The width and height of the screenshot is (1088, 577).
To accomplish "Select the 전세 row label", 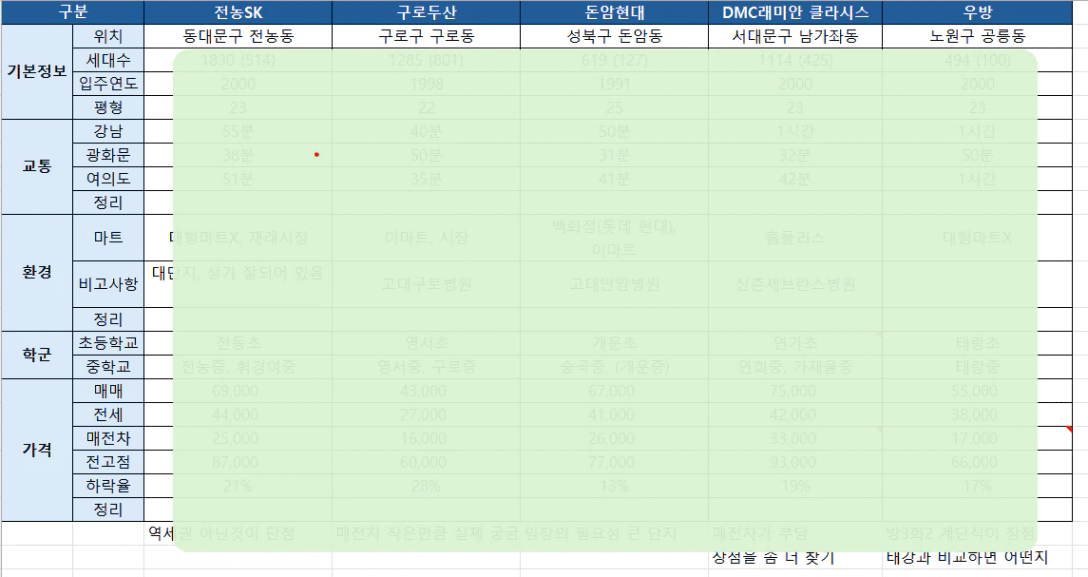I will point(108,415).
